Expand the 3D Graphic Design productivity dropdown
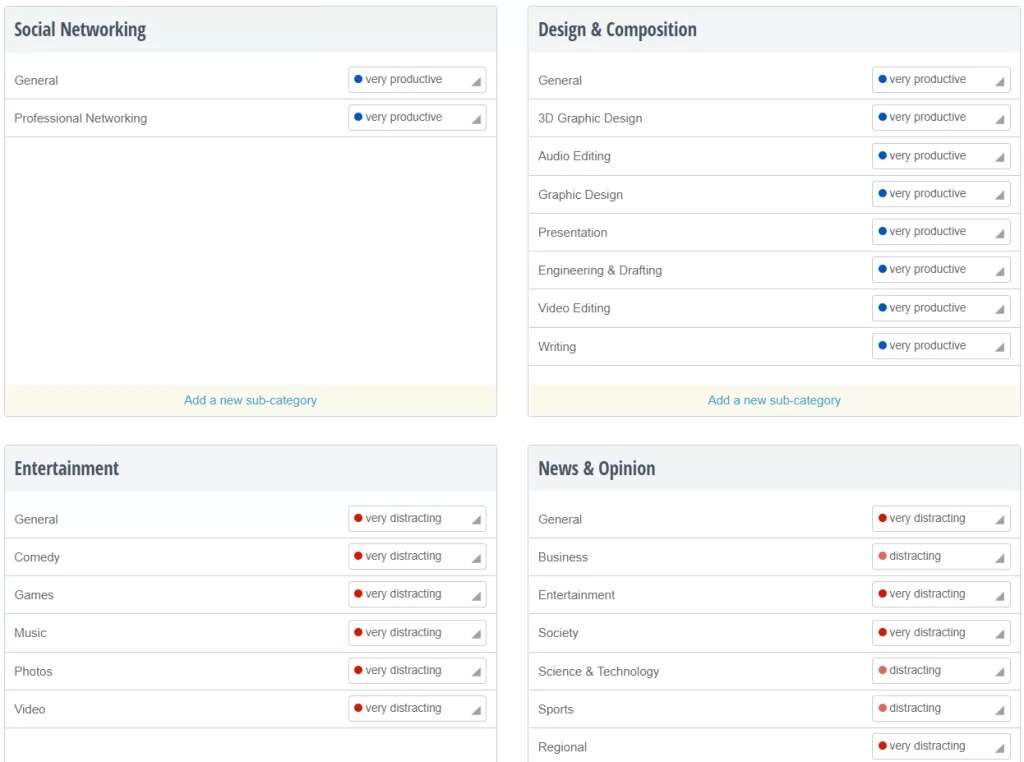The image size is (1024, 762). point(941,118)
